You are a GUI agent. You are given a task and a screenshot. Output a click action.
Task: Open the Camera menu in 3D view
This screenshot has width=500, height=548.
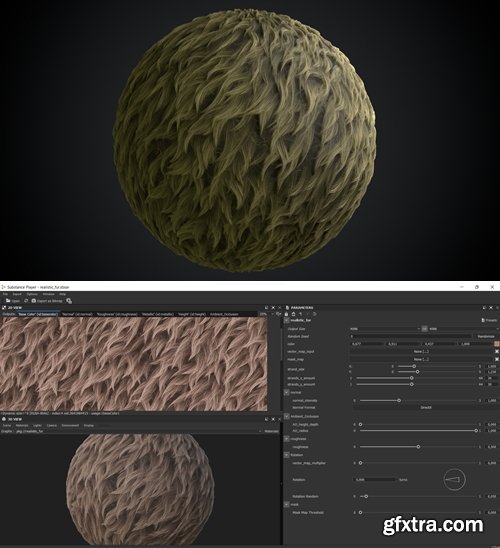52,425
